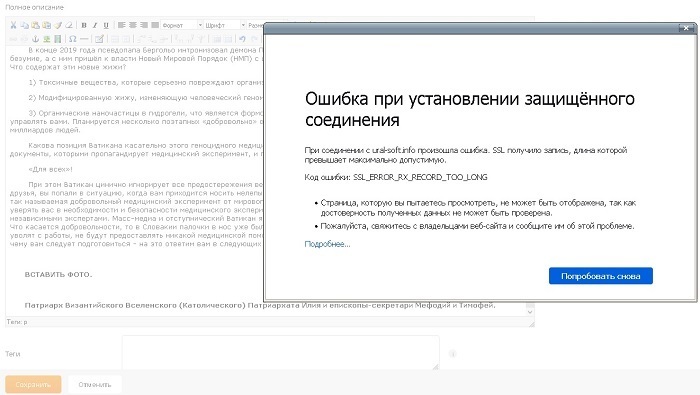The width and height of the screenshot is (700, 395).
Task: Toggle italic formatting (I)
Action: [95, 25]
